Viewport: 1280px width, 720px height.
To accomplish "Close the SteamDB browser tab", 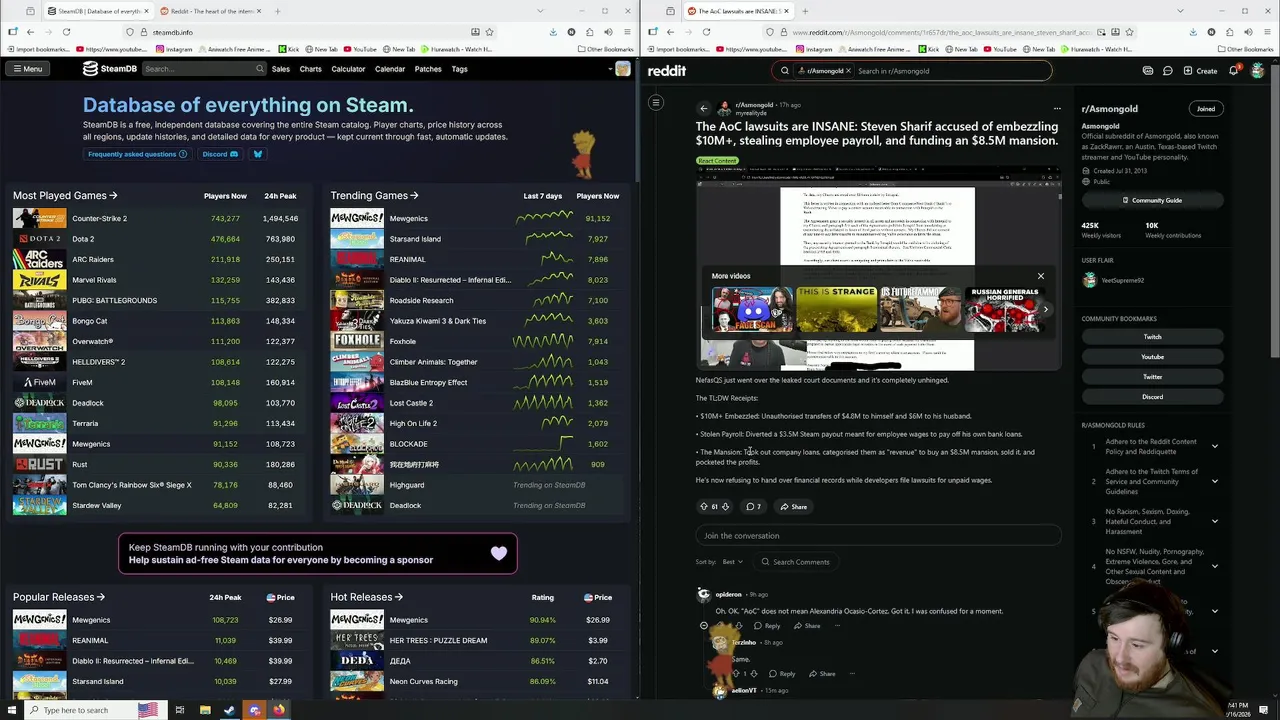I will click(146, 11).
